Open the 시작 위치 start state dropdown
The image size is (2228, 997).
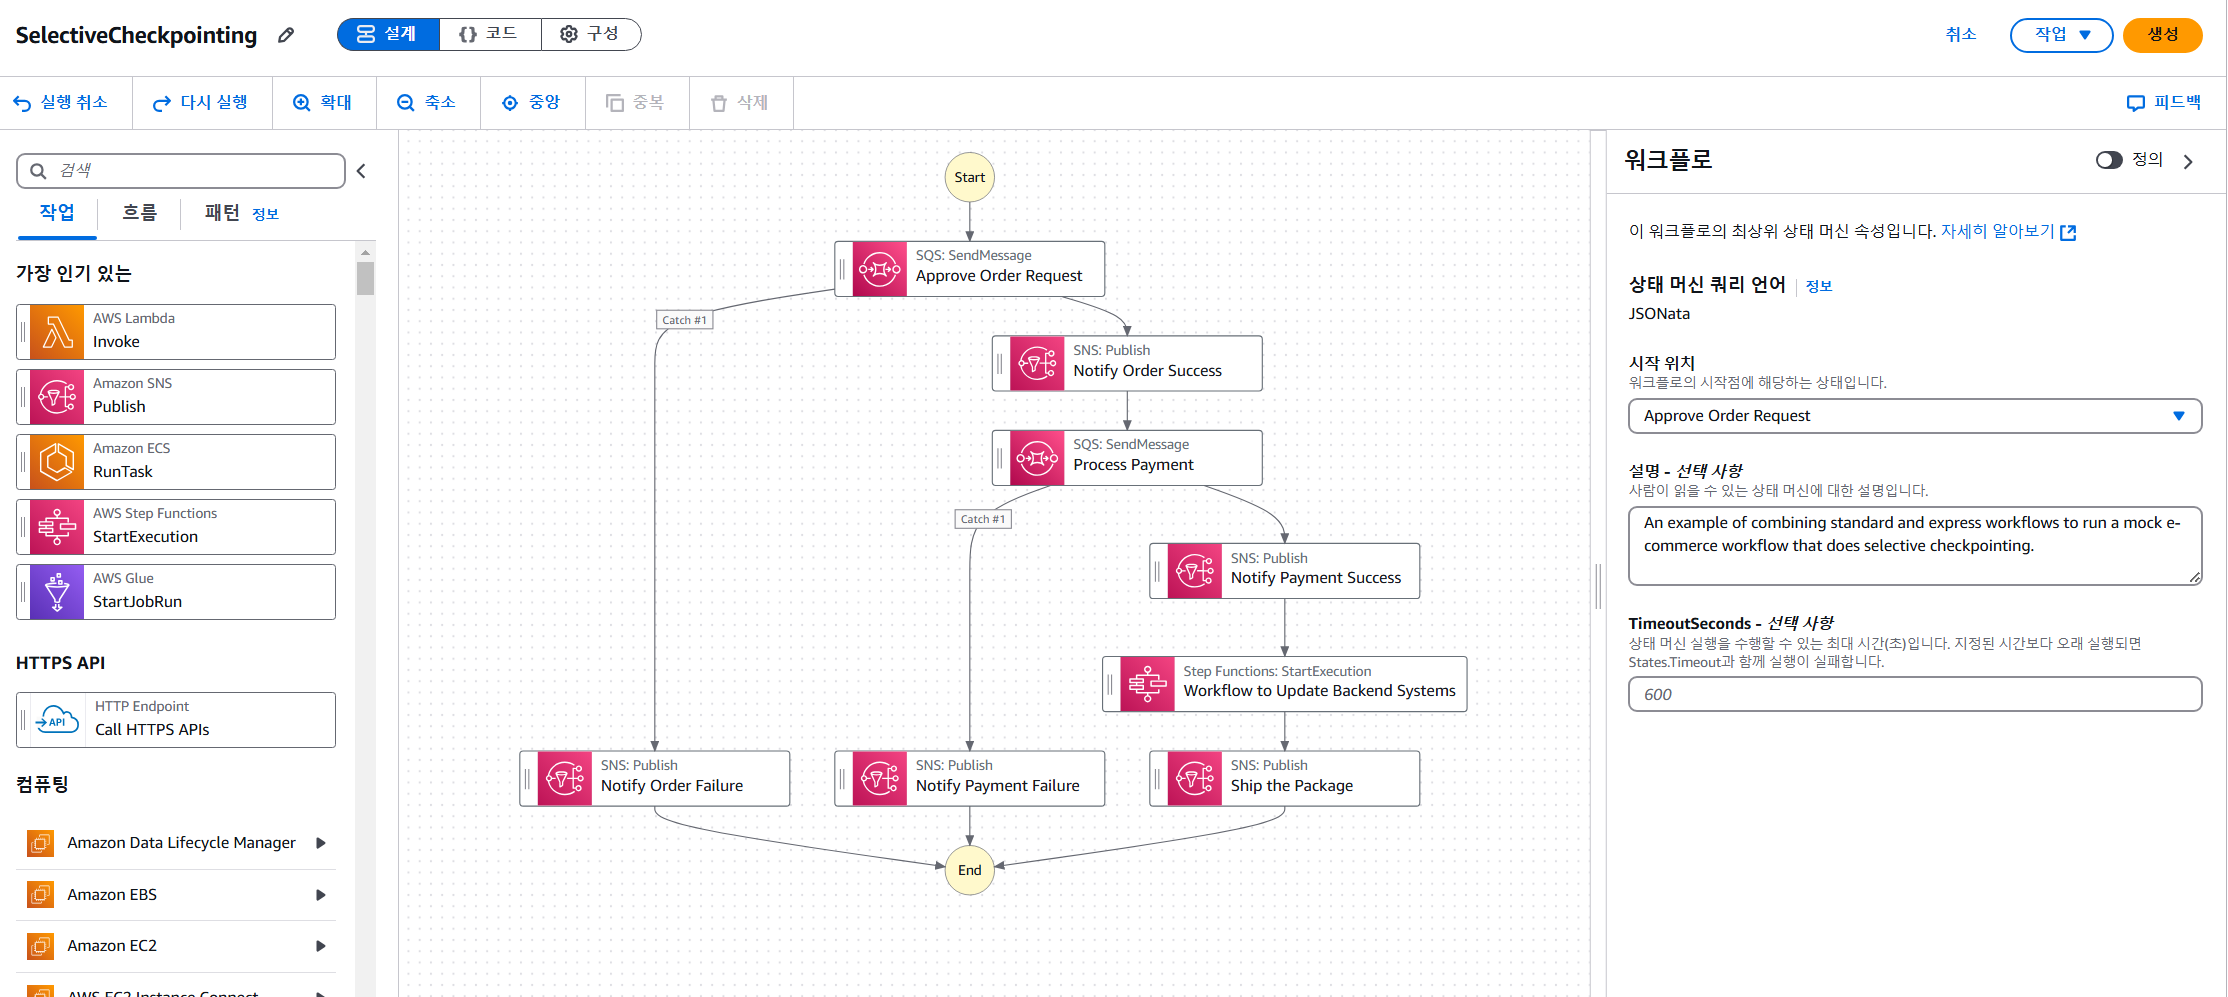(1914, 416)
